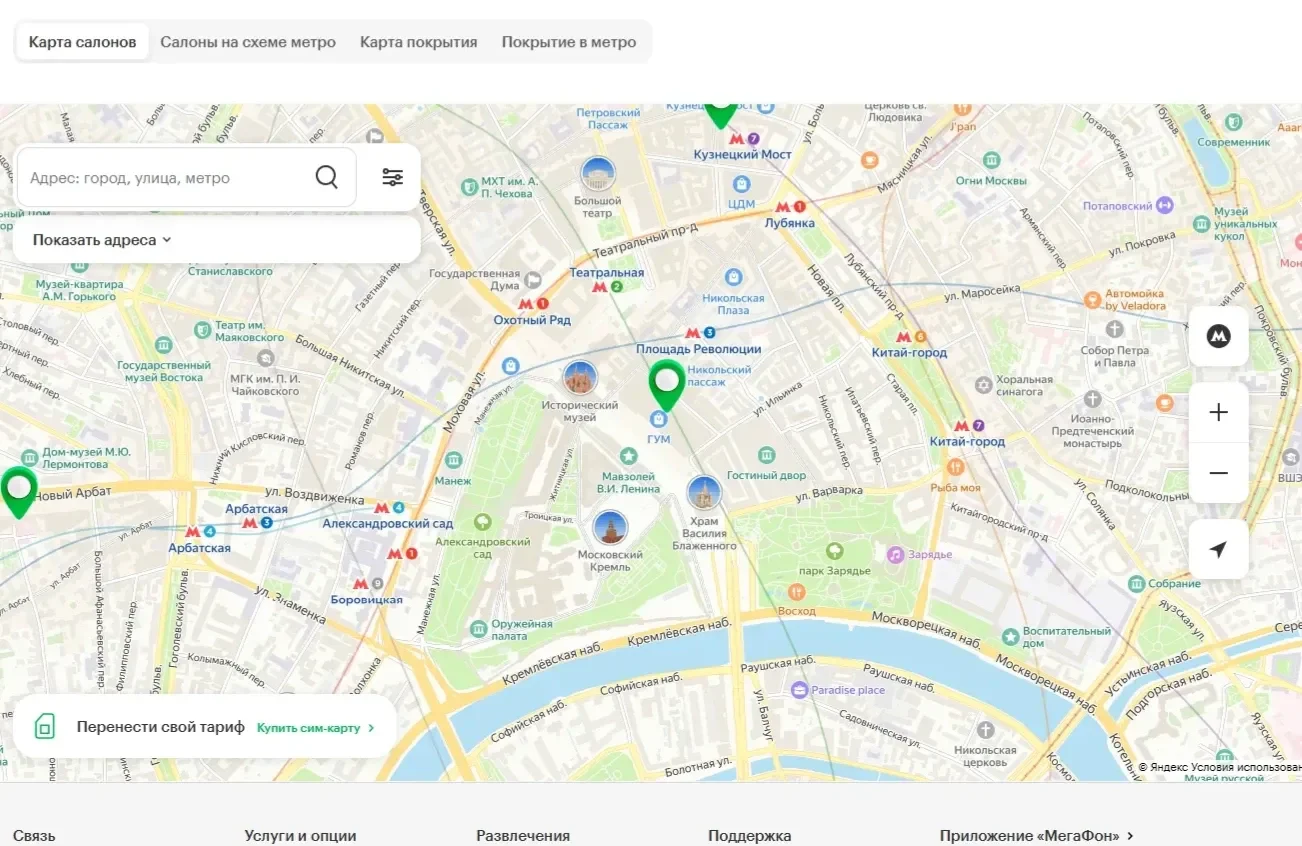This screenshot has height=846, width=1302.
Task: Click the Московский Кремль photo marker
Action: pyautogui.click(x=610, y=527)
